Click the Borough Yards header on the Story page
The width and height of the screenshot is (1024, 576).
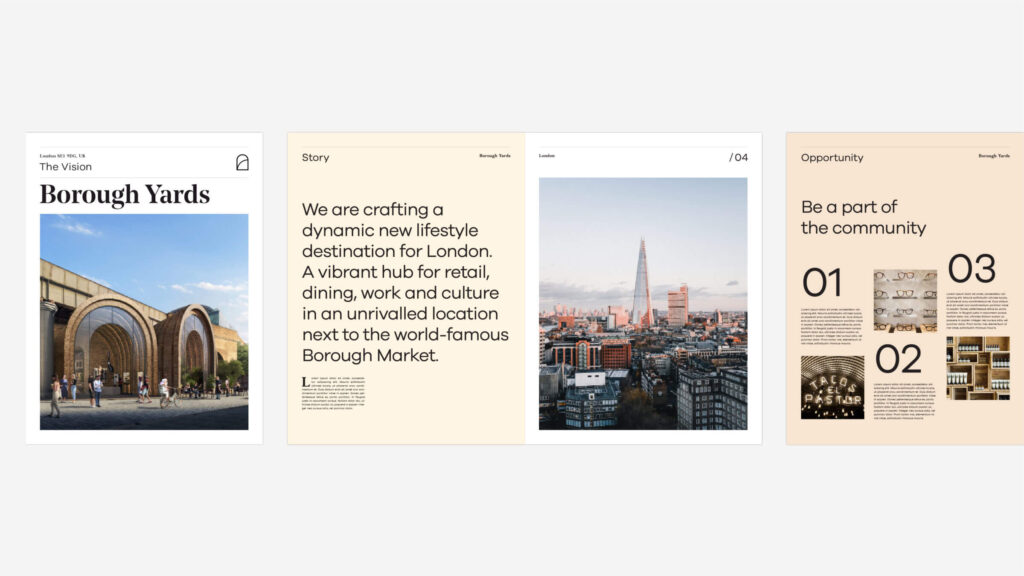click(494, 156)
